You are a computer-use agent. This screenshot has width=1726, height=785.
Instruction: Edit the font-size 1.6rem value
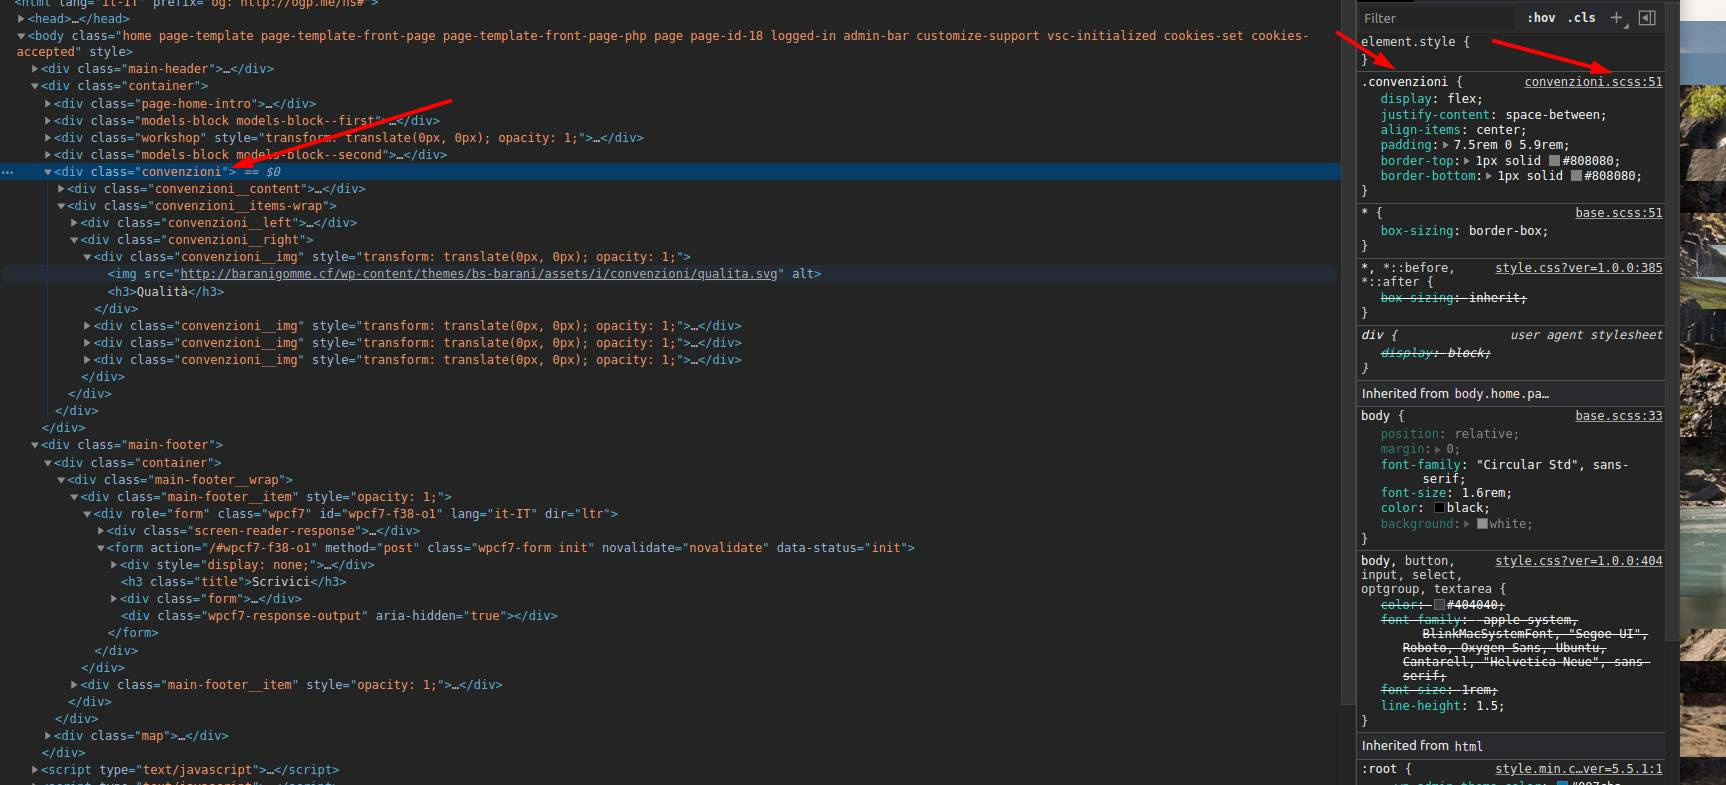point(1483,493)
